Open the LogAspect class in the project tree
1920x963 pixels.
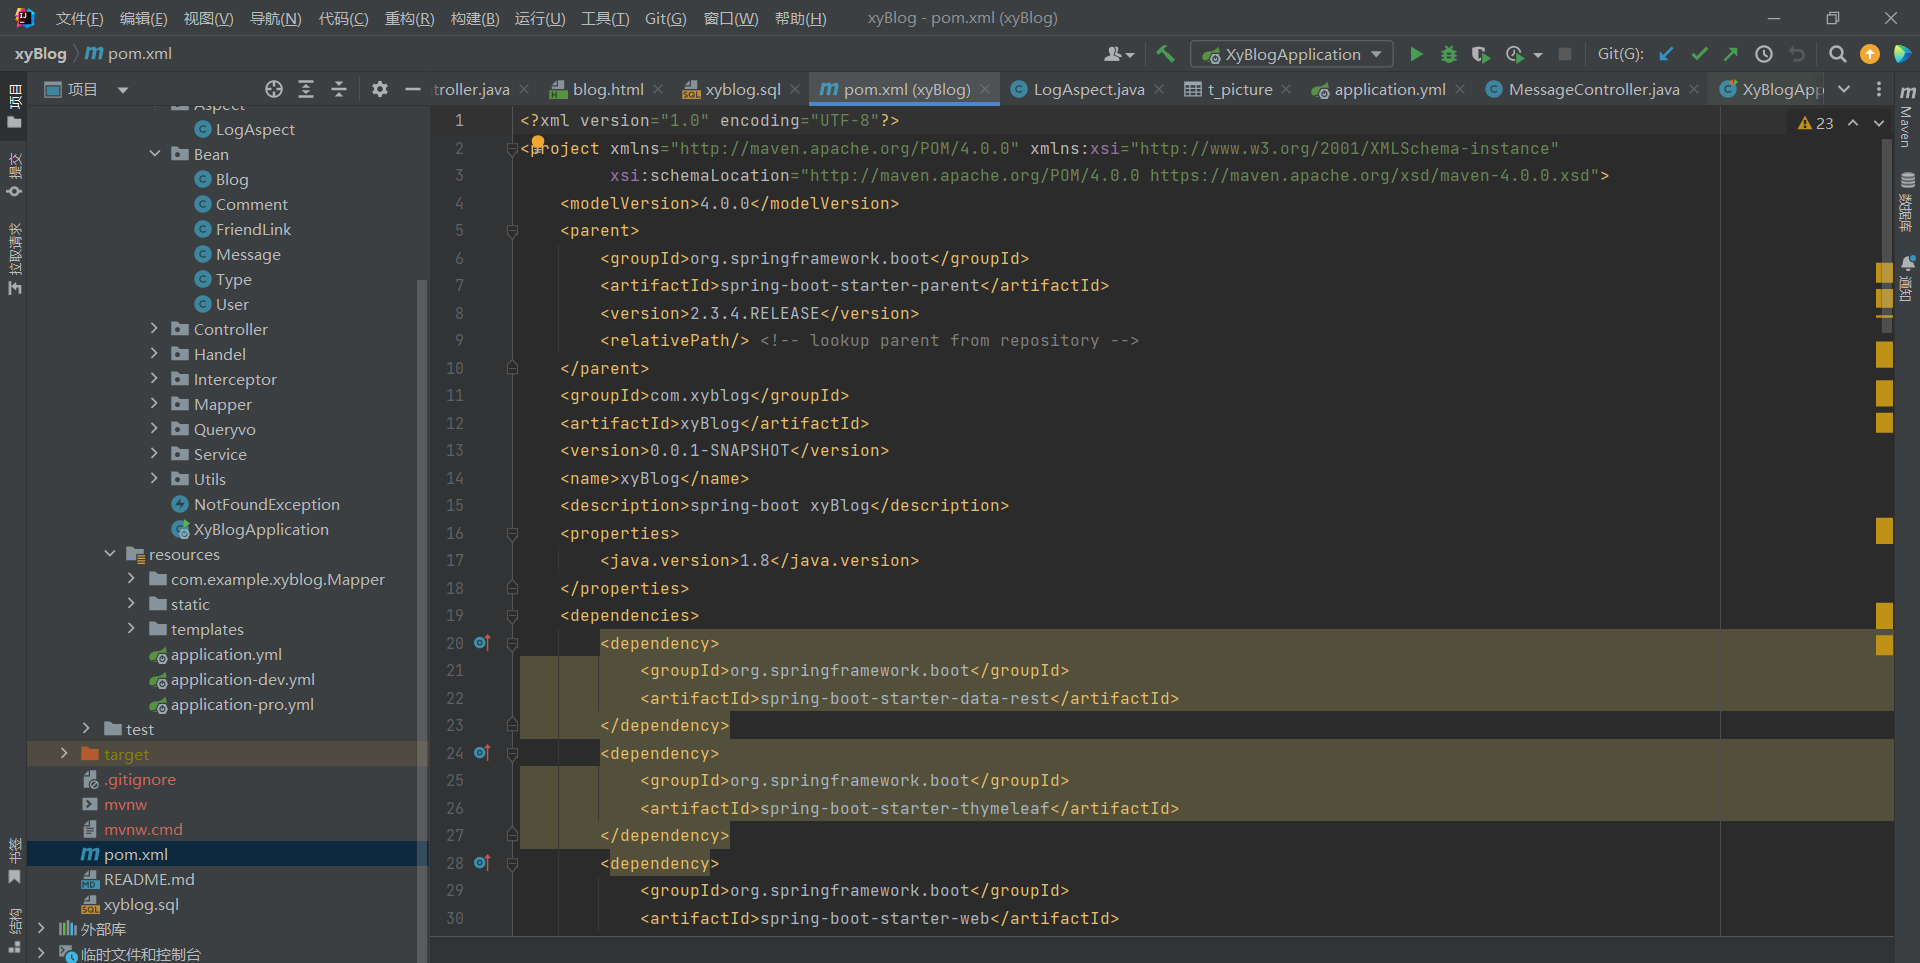pyautogui.click(x=254, y=129)
